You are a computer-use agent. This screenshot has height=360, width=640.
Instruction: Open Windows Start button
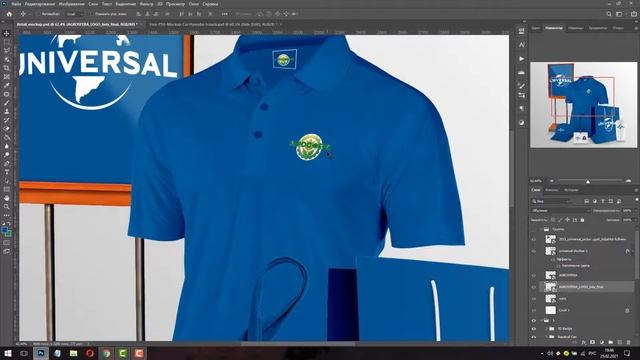7,353
